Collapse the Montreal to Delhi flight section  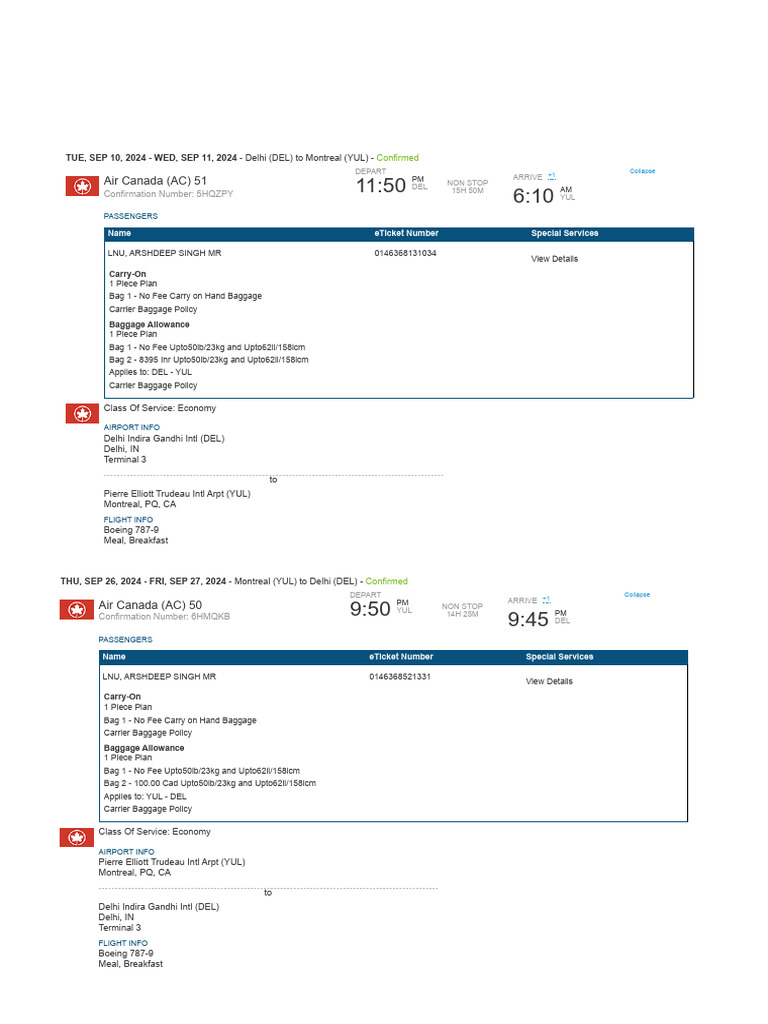point(637,595)
